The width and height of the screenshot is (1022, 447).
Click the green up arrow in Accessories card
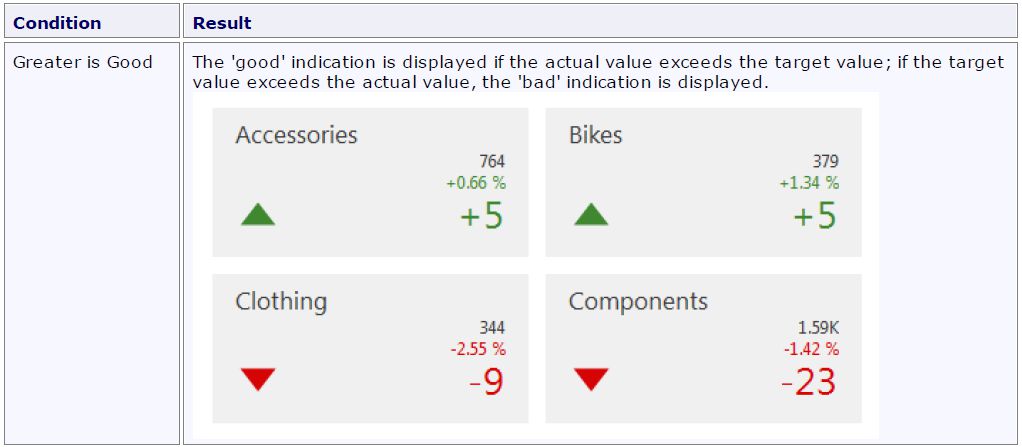click(x=258, y=214)
